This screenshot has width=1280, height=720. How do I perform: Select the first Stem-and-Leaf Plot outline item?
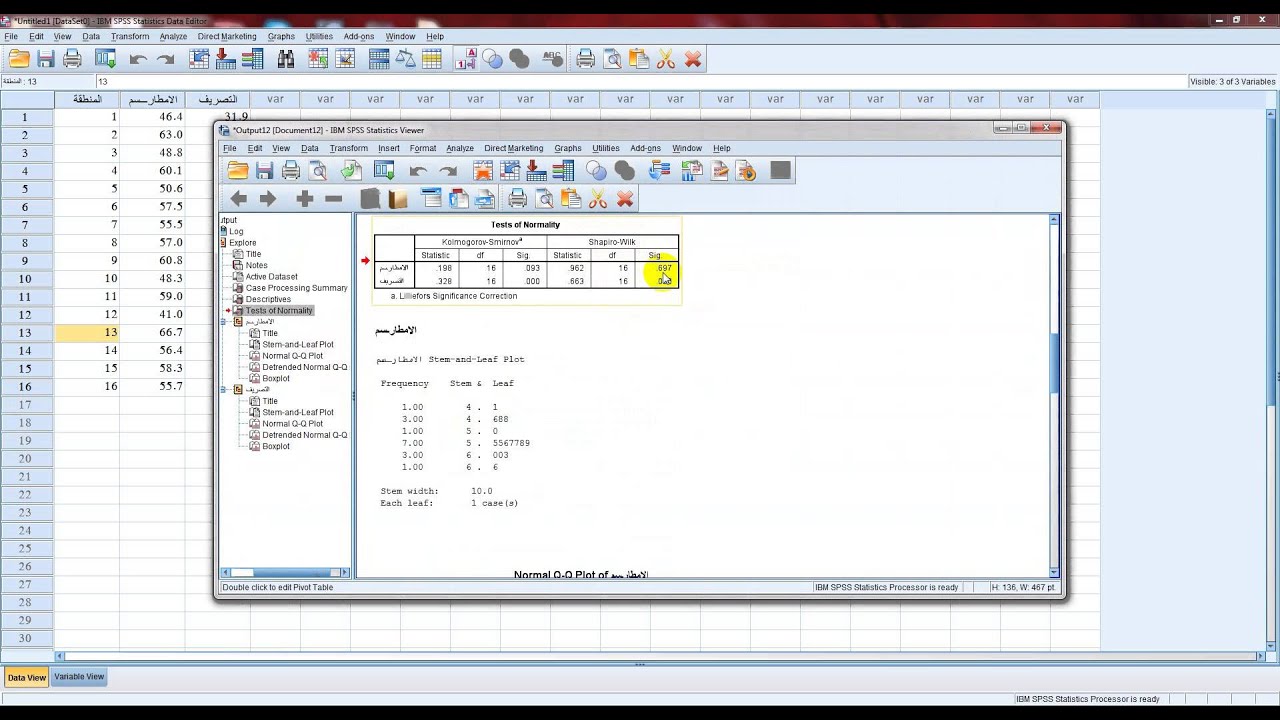pos(297,345)
